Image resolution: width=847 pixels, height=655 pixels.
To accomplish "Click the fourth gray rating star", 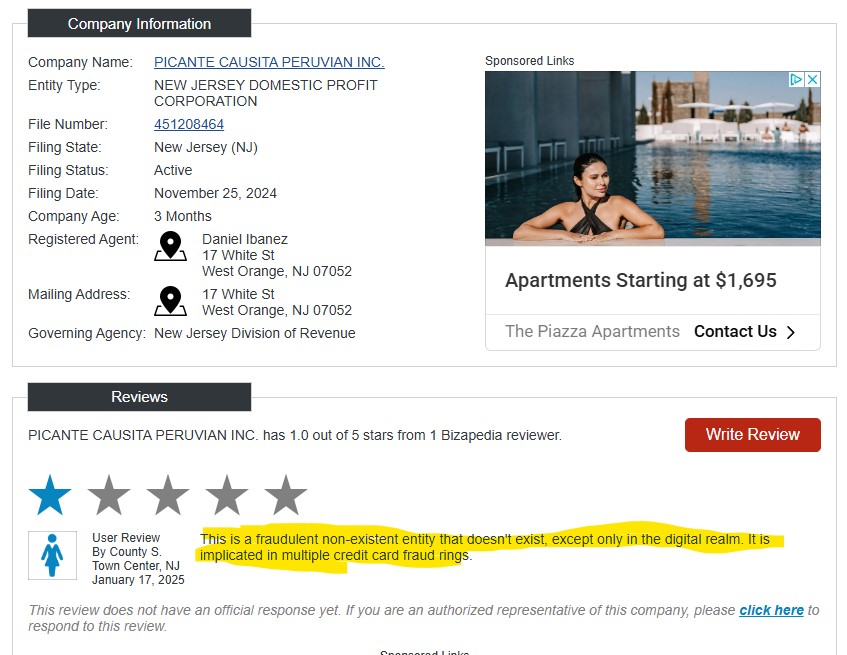I will (226, 495).
